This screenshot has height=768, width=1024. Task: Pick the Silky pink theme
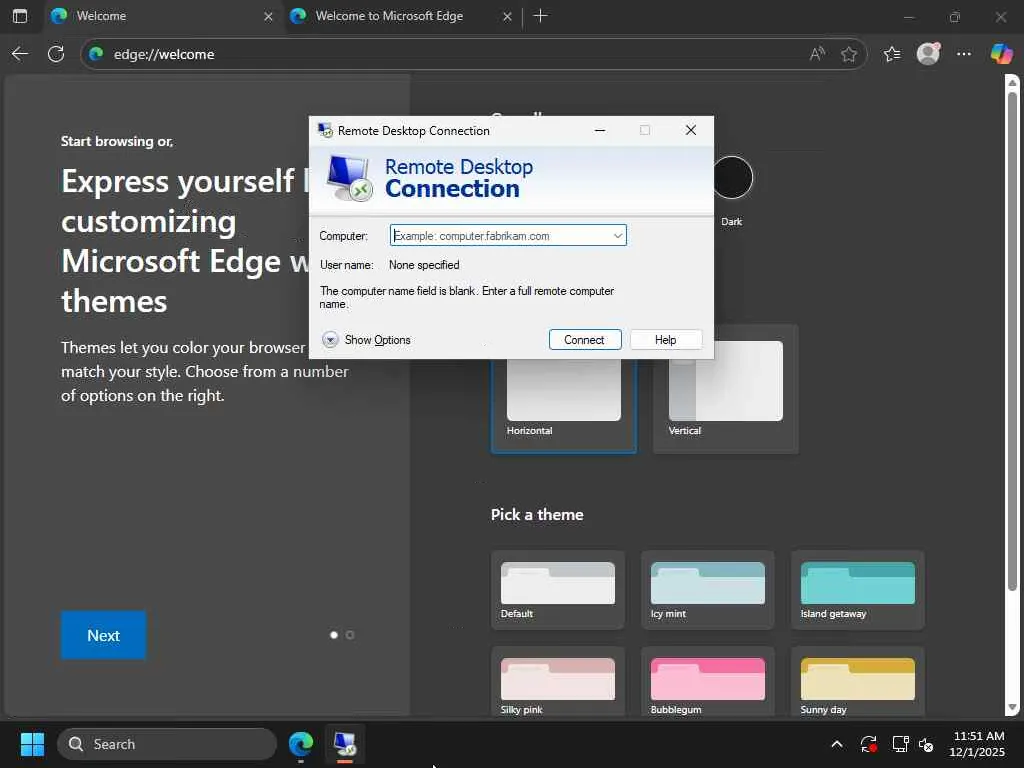pyautogui.click(x=558, y=682)
